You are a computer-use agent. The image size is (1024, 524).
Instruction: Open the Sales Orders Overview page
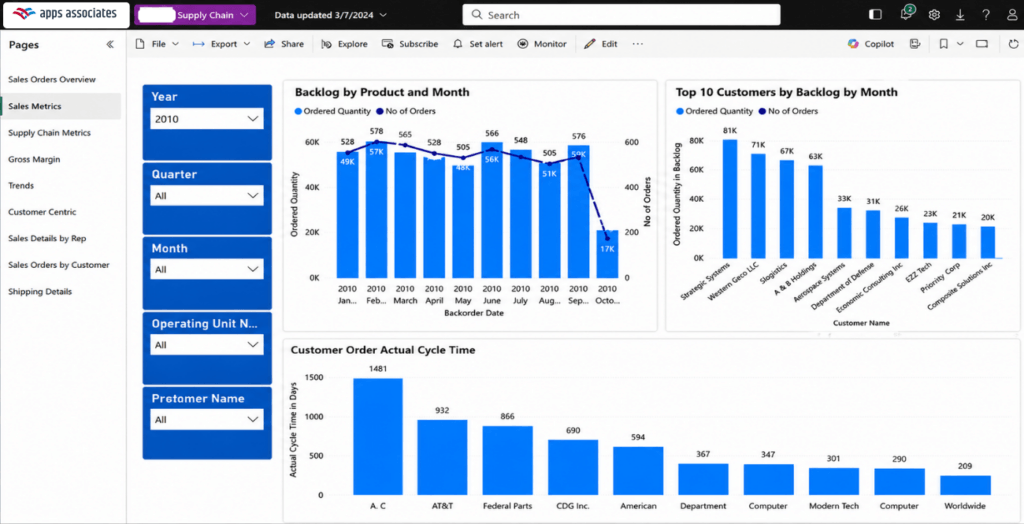pyautogui.click(x=52, y=80)
